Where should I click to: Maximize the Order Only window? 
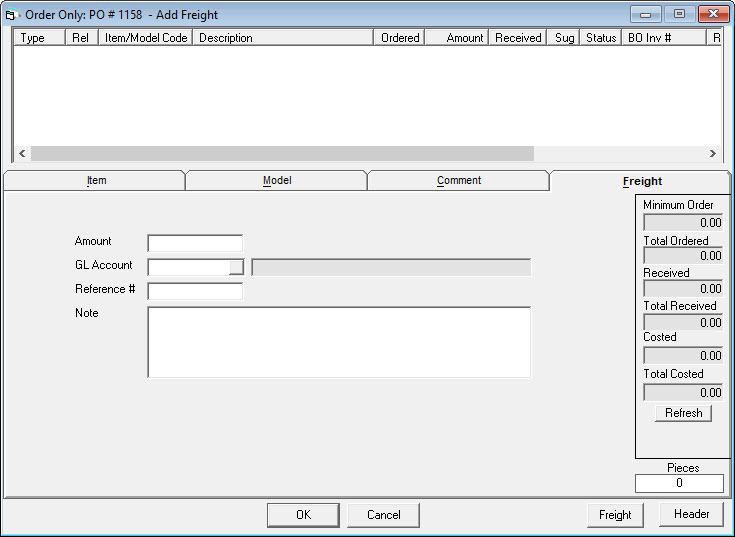point(679,14)
